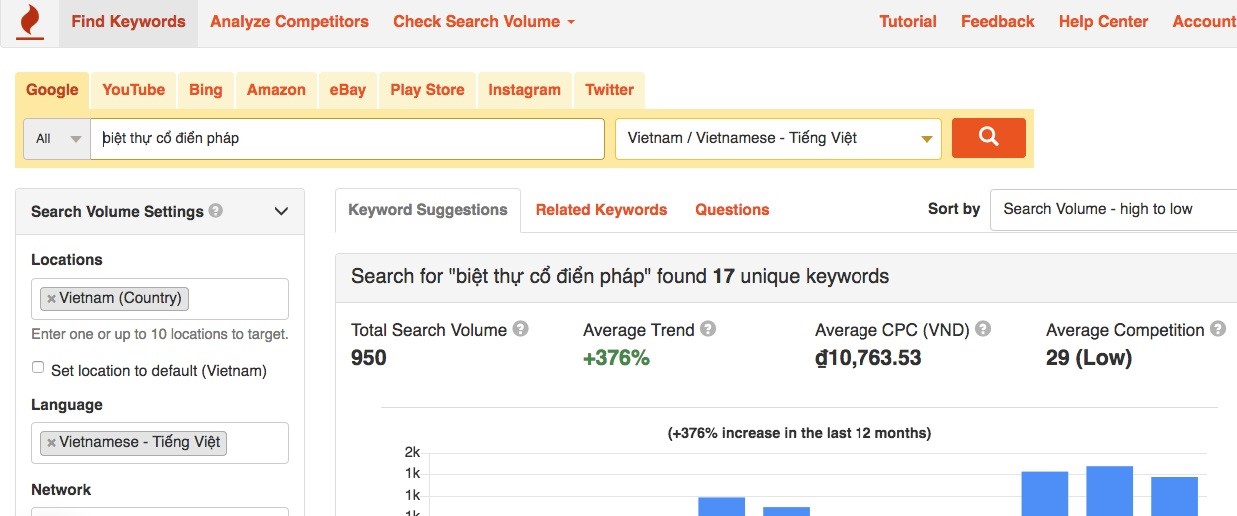Click the keyword search input field

point(347,139)
